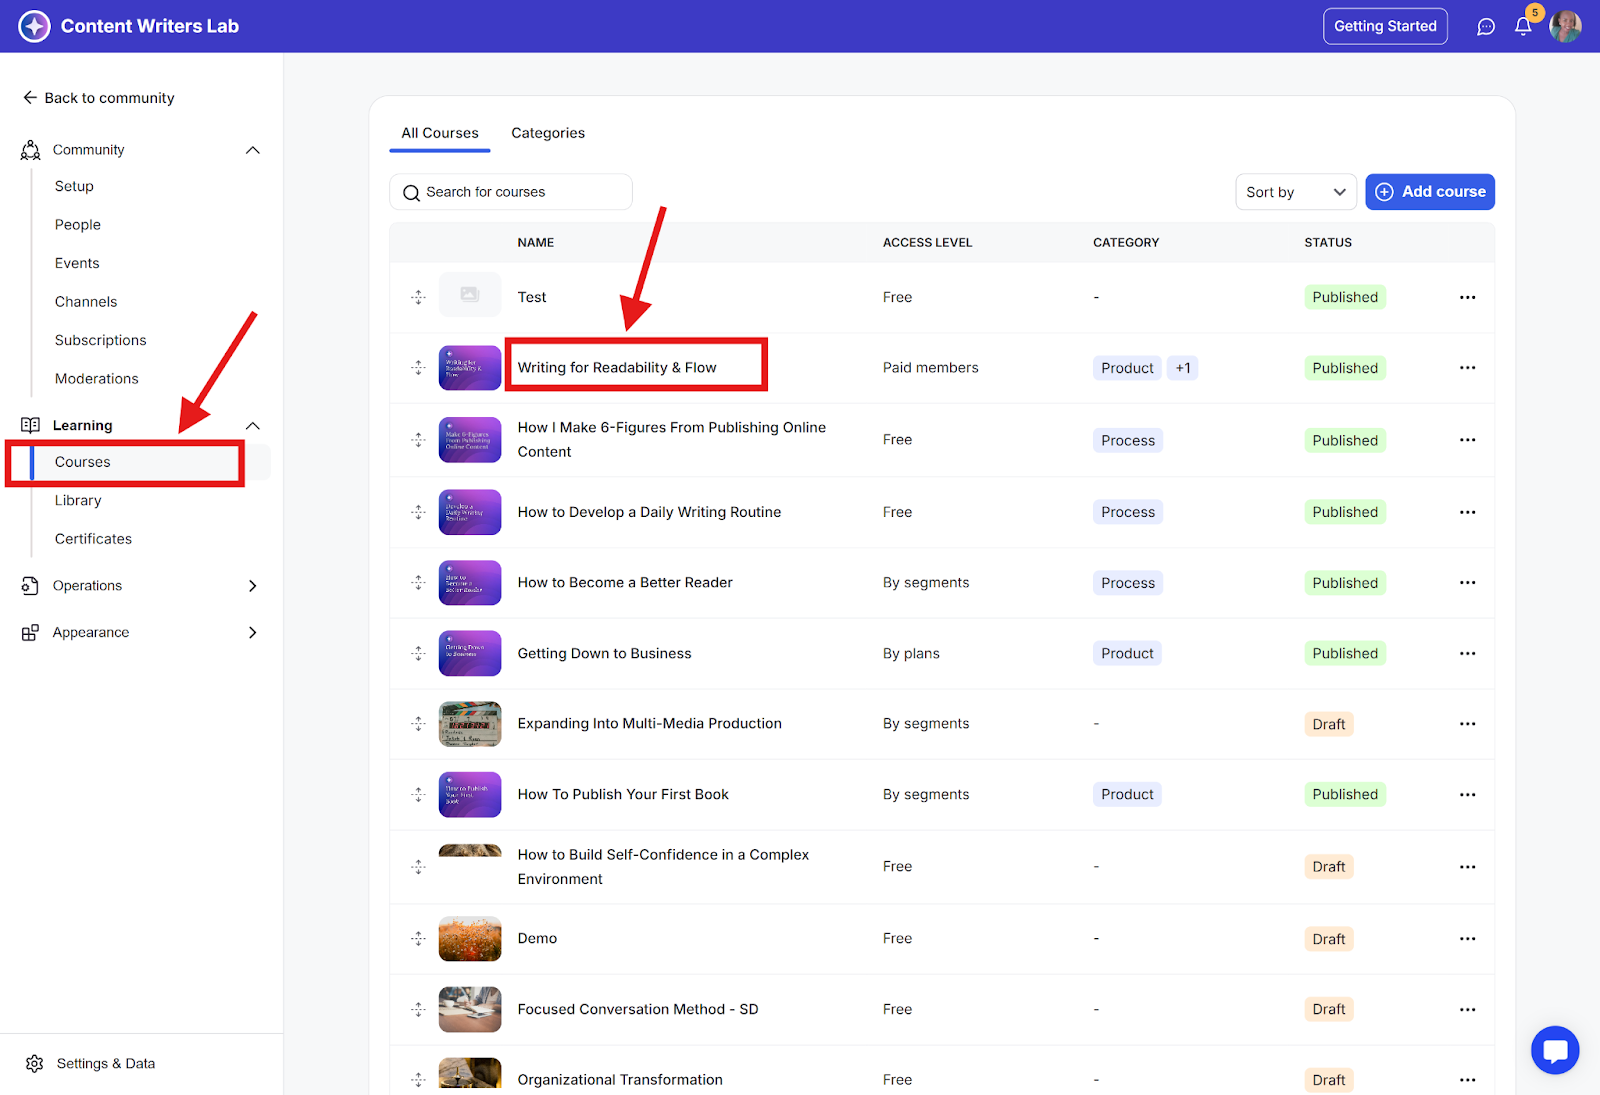
Task: Click the Content Writers Lab logo
Action: 34,26
